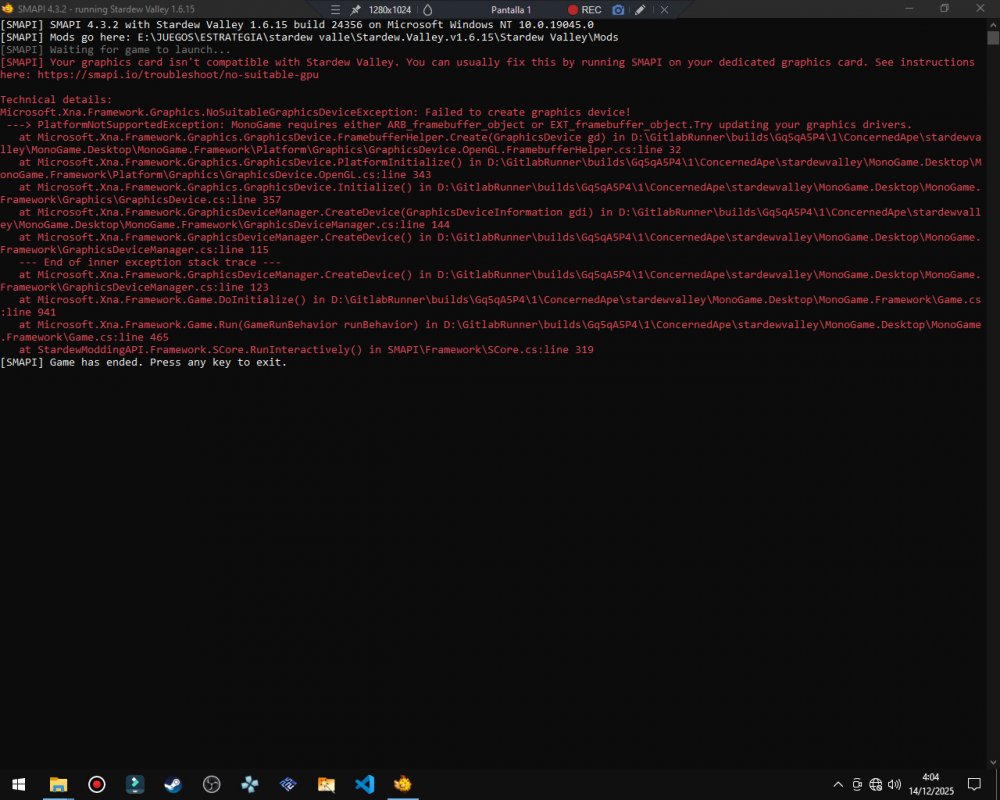Screen dimensions: 1000x800
Task: Expand the hidden system tray icons
Action: (x=838, y=784)
